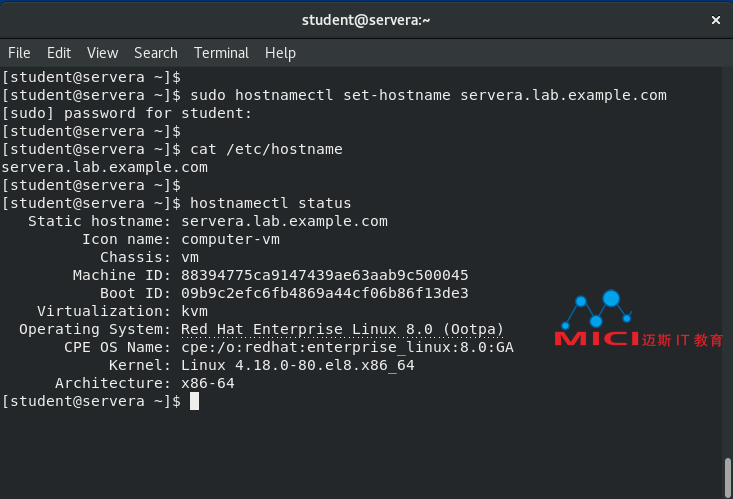Close the terminal window with the X button
The height and width of the screenshot is (499, 733).
(716, 20)
